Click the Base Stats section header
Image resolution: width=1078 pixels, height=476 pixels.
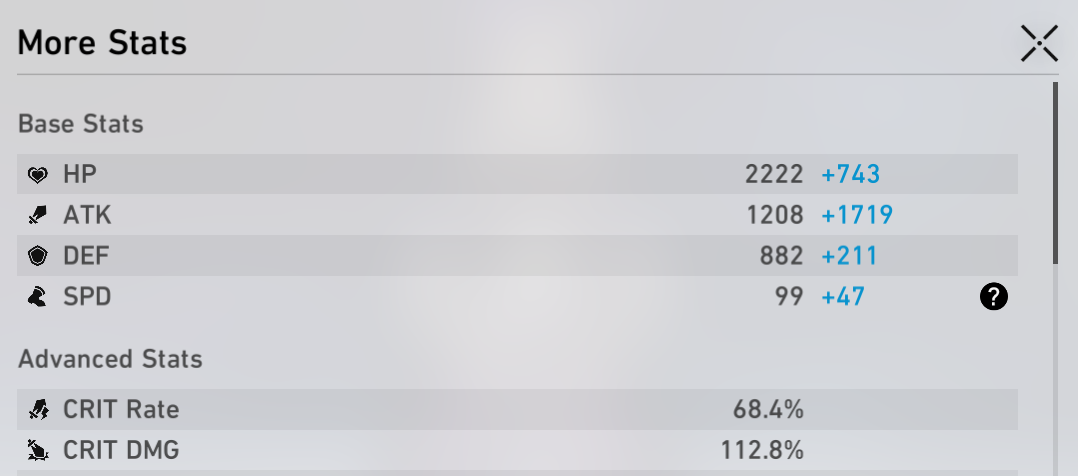(x=80, y=125)
